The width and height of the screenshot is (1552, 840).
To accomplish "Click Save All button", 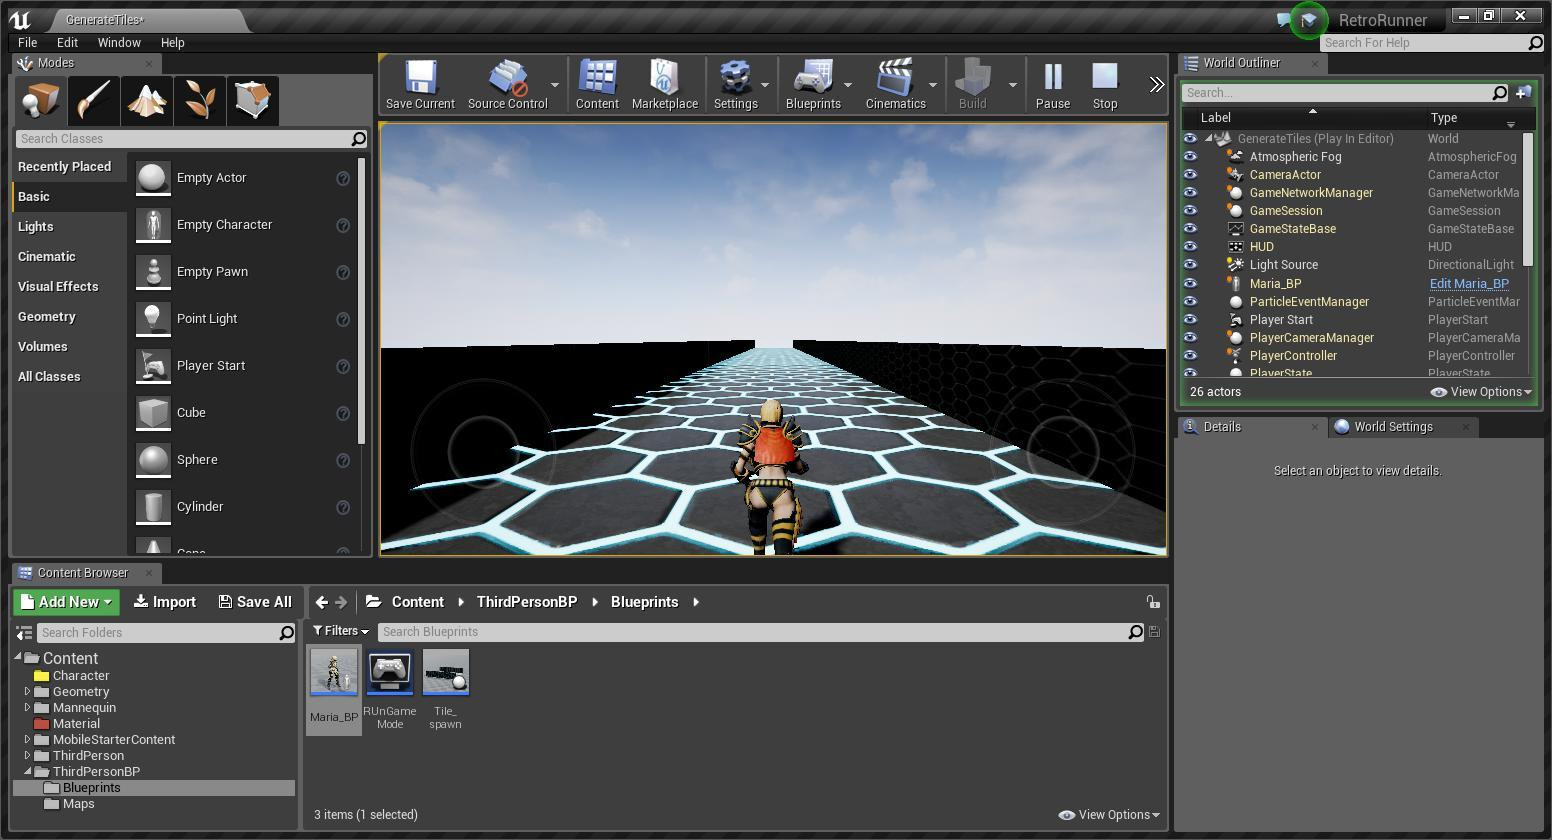I will click(255, 602).
